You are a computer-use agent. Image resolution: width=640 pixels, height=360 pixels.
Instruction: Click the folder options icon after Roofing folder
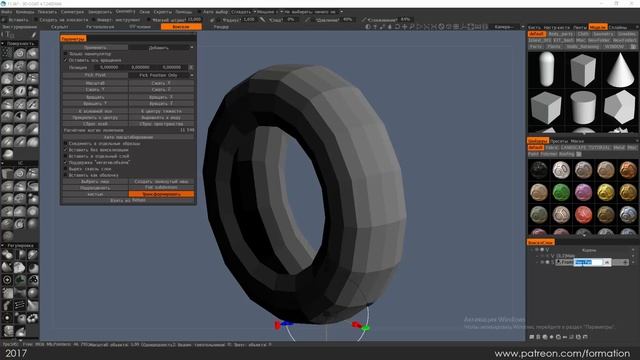pyautogui.click(x=578, y=154)
